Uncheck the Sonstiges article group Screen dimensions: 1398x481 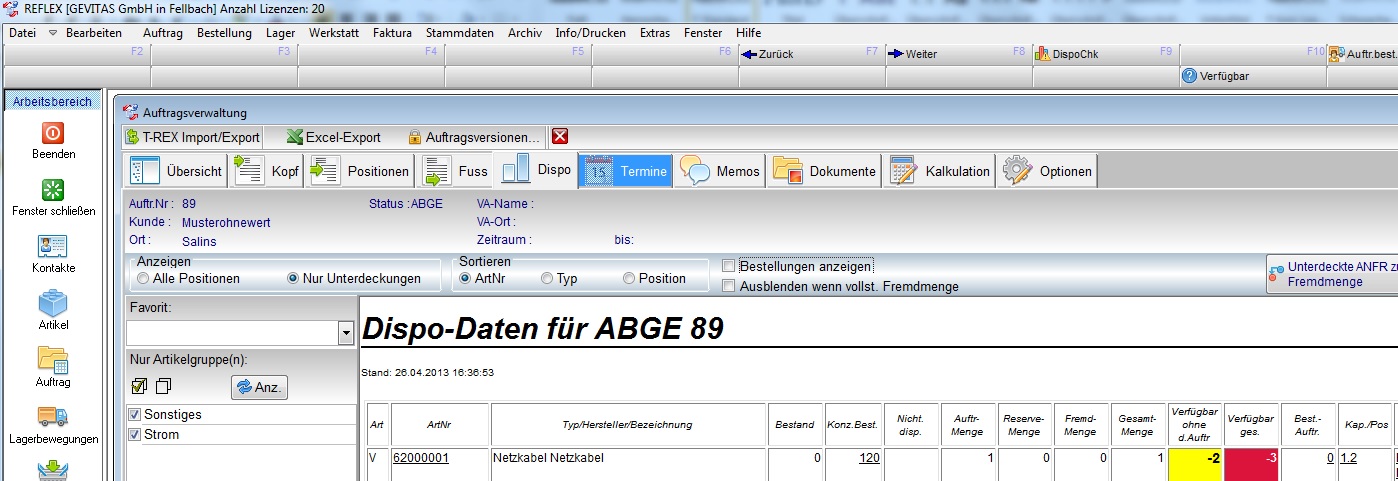(135, 414)
